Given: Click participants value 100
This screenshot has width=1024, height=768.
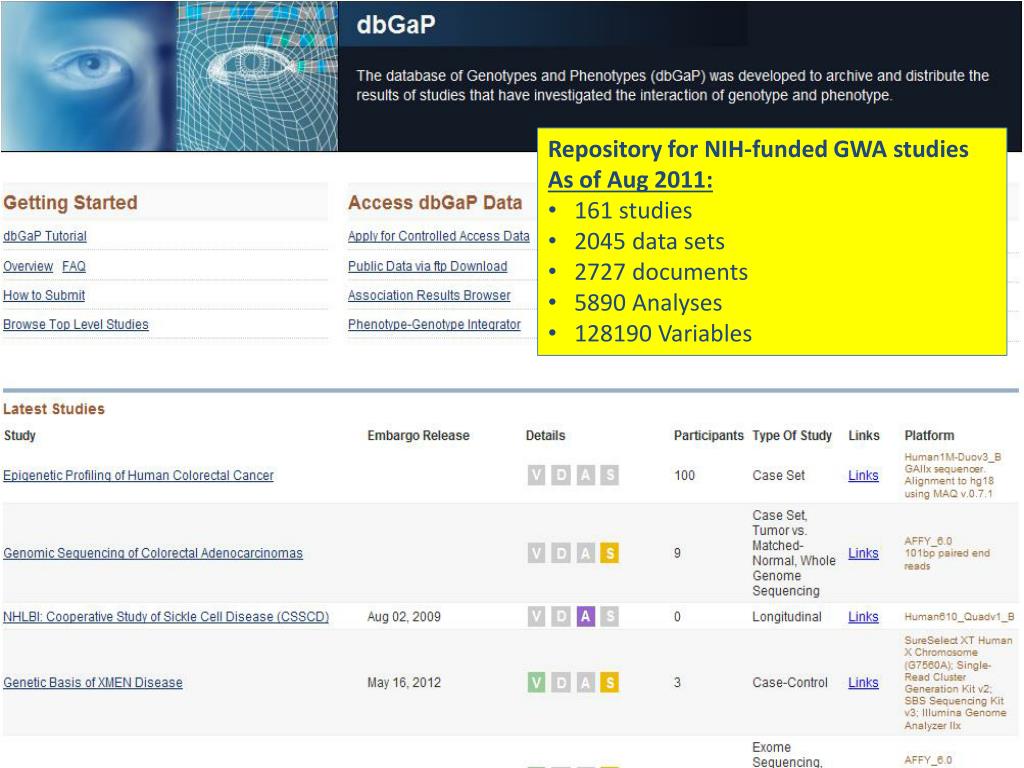Looking at the screenshot, I should (x=684, y=475).
